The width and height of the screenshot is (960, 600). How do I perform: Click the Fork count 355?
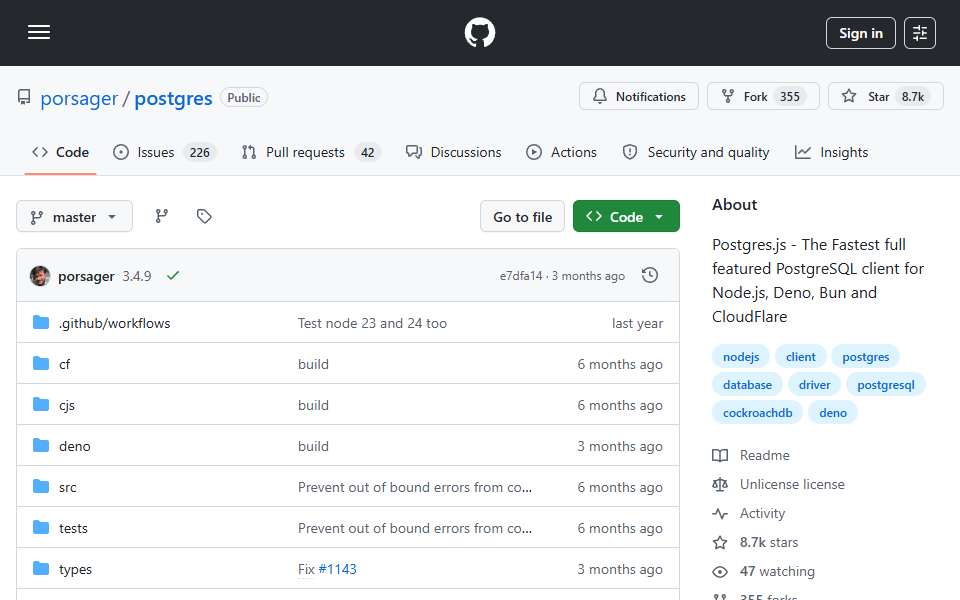click(790, 97)
